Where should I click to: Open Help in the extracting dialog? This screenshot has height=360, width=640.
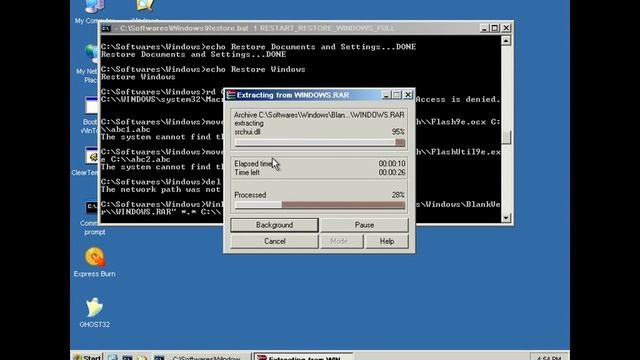[387, 241]
